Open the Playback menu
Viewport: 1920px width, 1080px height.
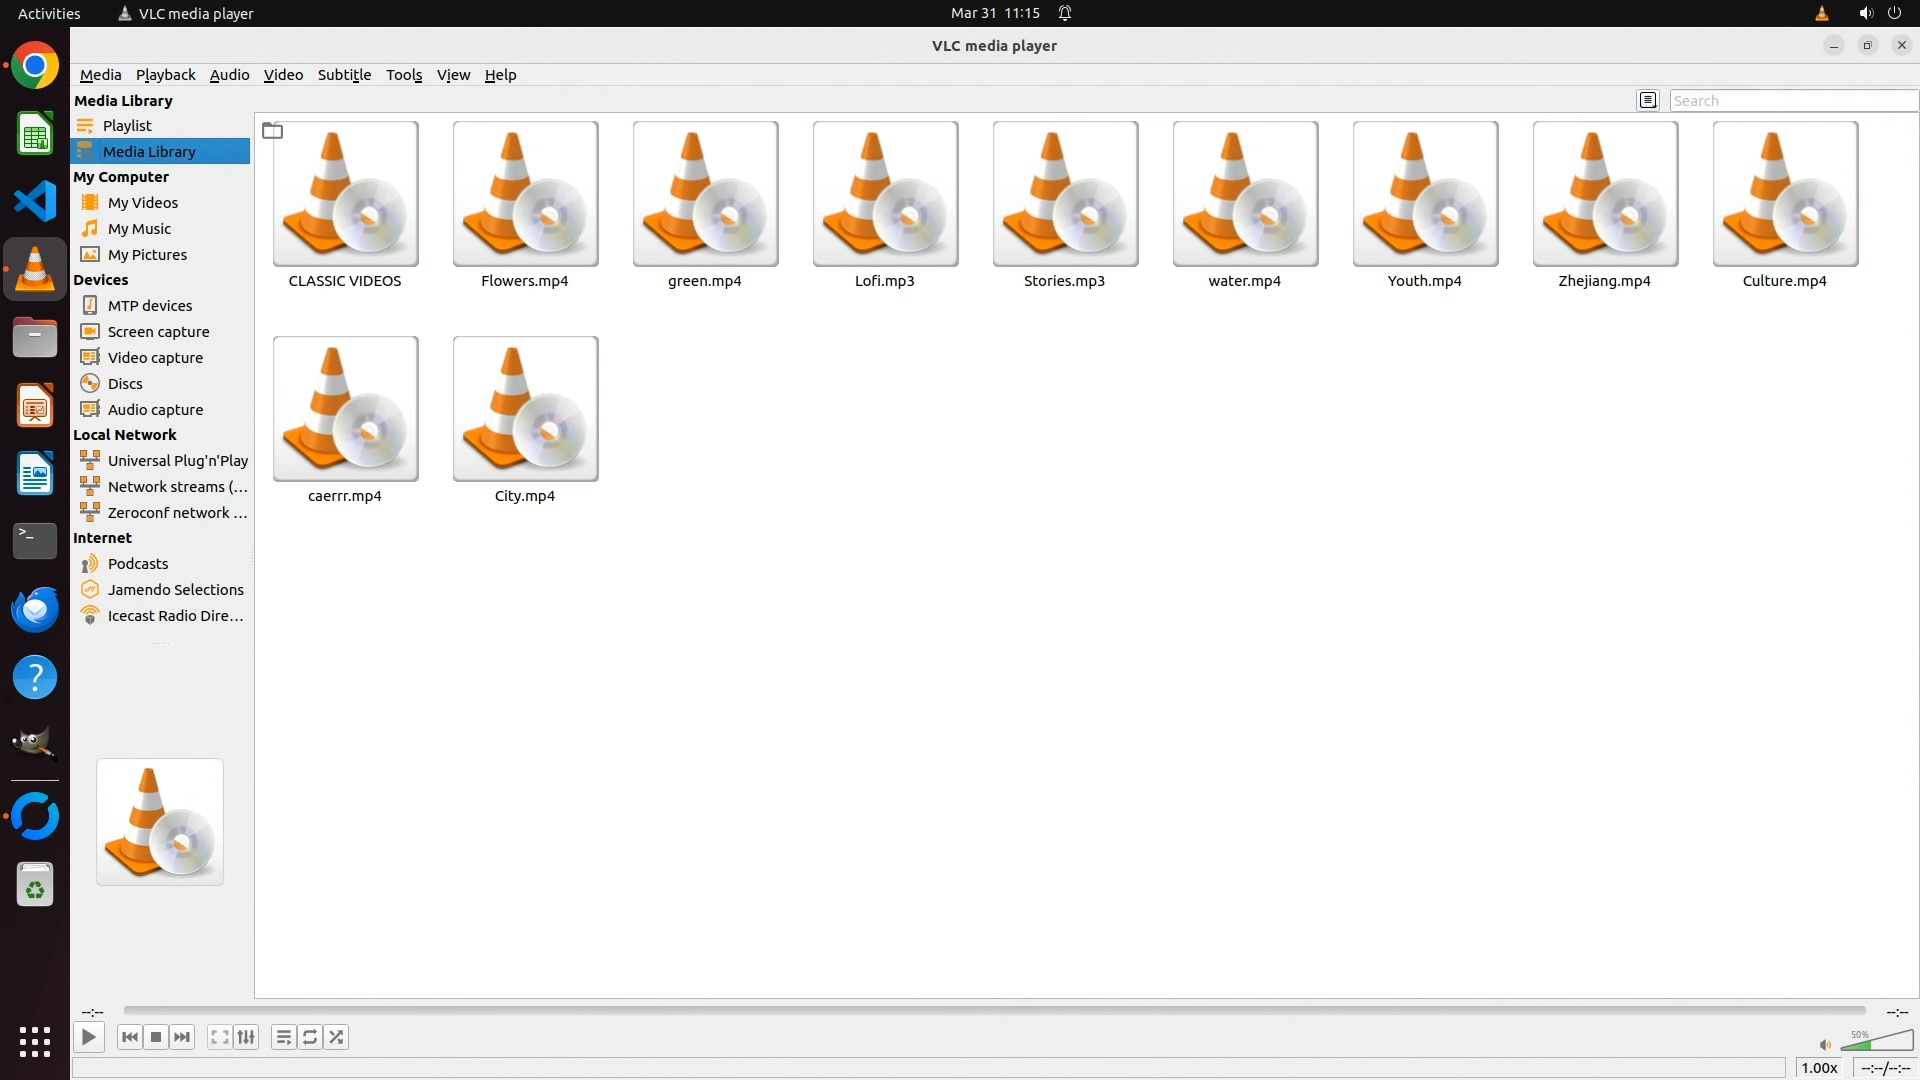(165, 75)
